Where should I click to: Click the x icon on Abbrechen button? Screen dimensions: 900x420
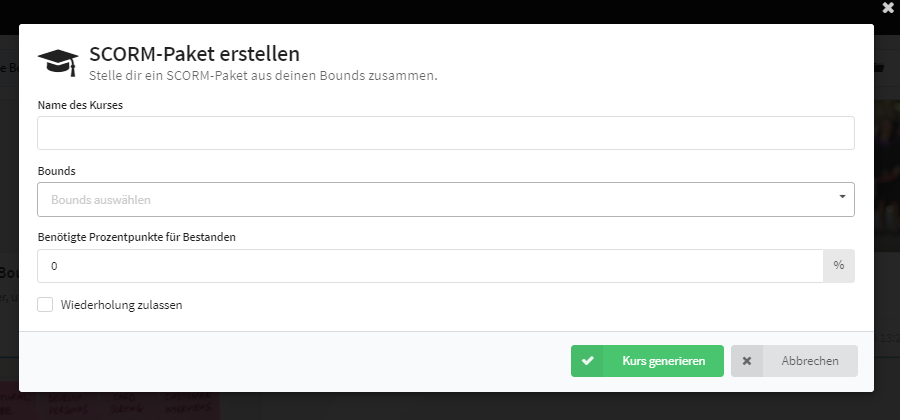pos(747,361)
